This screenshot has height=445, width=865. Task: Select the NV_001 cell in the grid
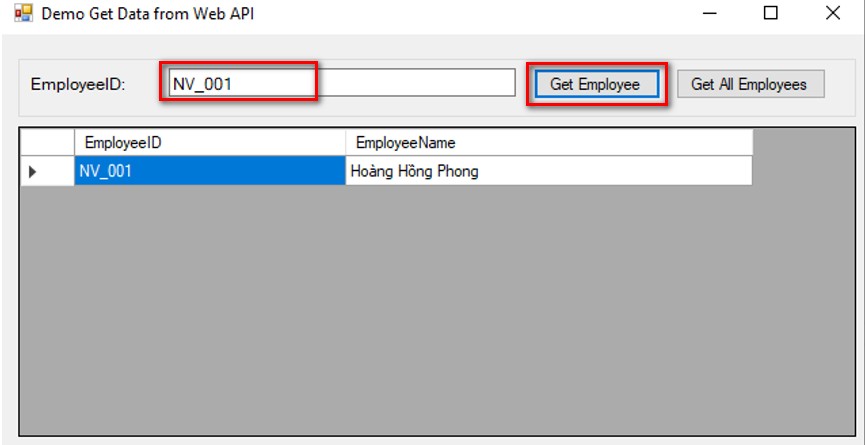tap(210, 171)
